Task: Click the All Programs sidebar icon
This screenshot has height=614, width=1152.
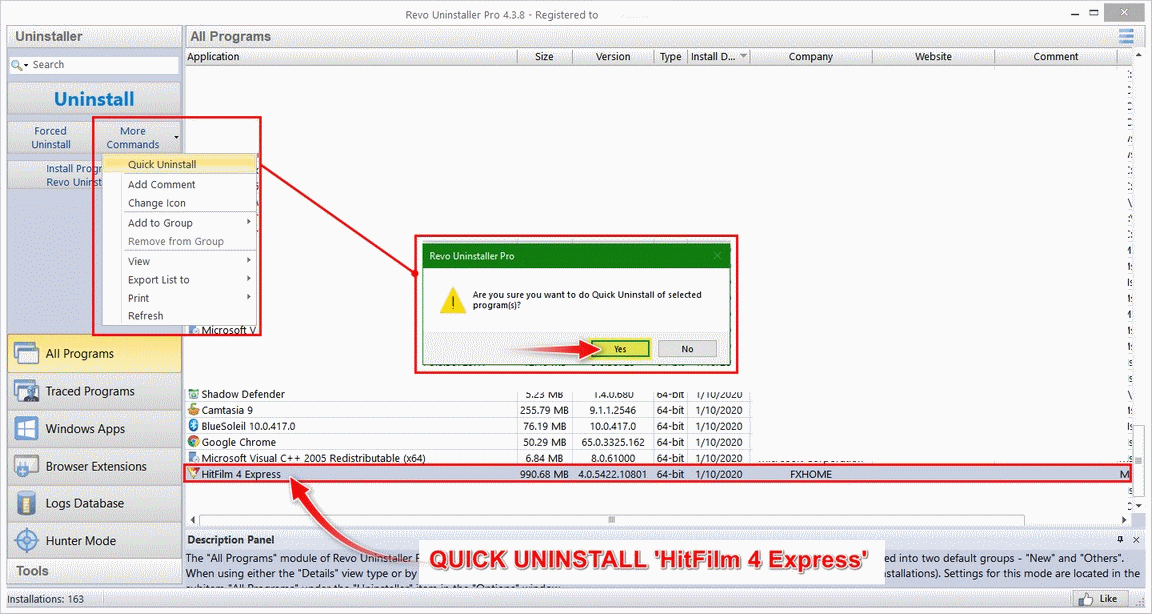Action: coord(26,353)
